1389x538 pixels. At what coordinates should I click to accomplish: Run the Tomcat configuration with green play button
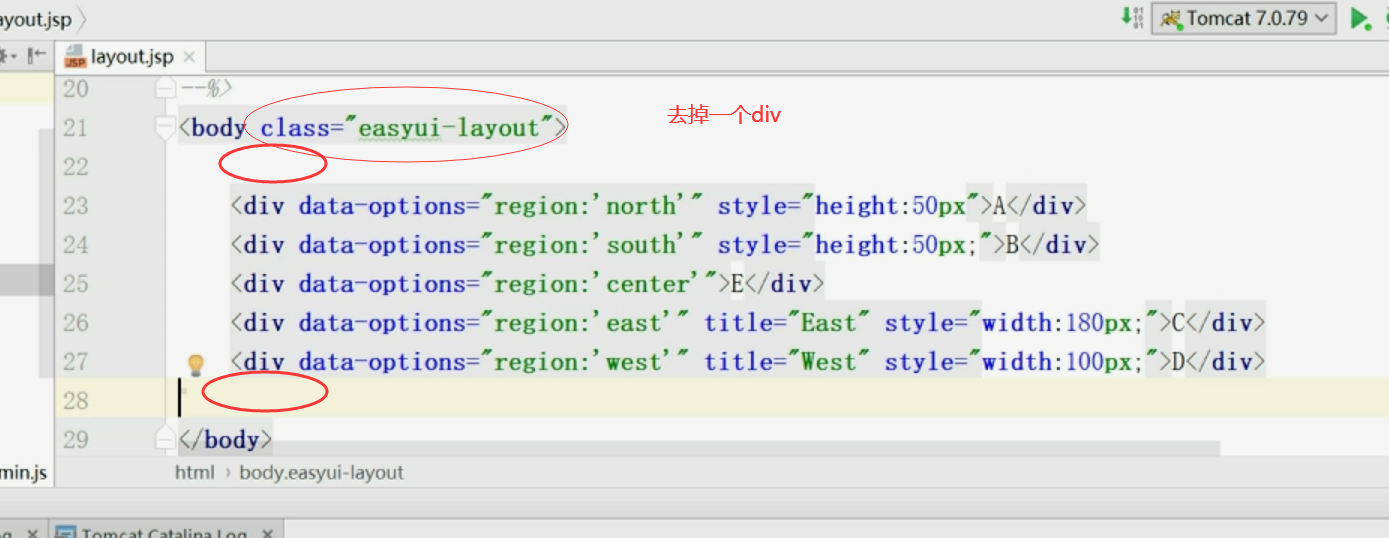(x=1360, y=18)
